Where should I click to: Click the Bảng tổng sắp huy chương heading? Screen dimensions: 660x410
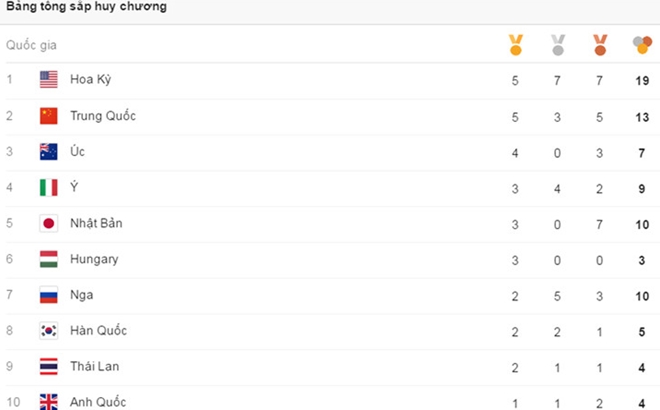point(86,6)
